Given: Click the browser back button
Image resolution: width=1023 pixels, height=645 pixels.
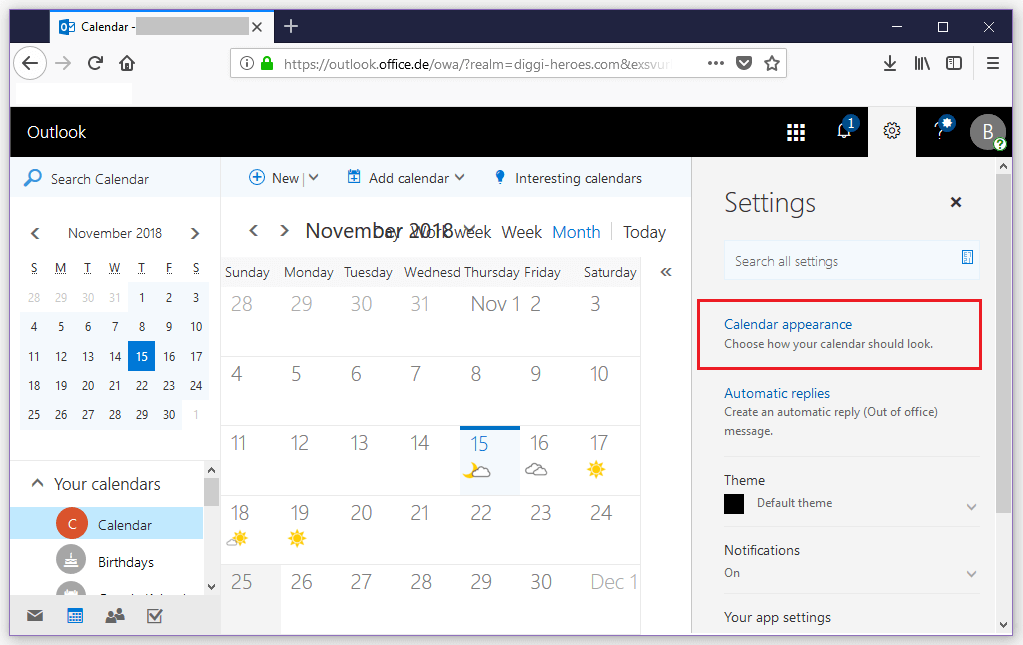Looking at the screenshot, I should [x=30, y=63].
